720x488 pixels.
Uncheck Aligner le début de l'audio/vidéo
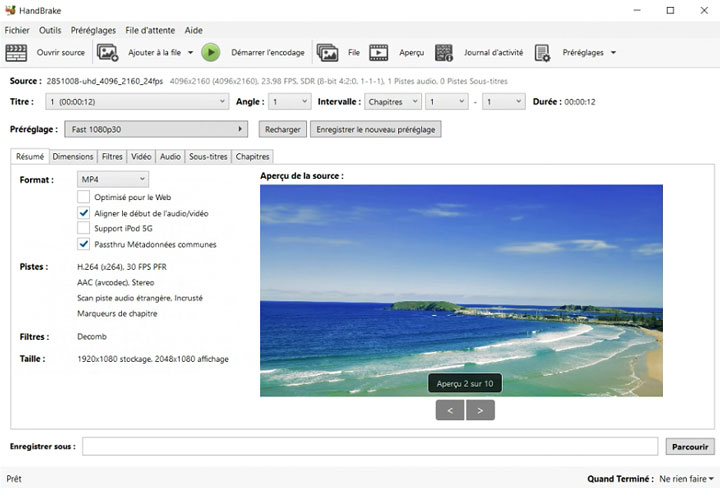pos(84,213)
